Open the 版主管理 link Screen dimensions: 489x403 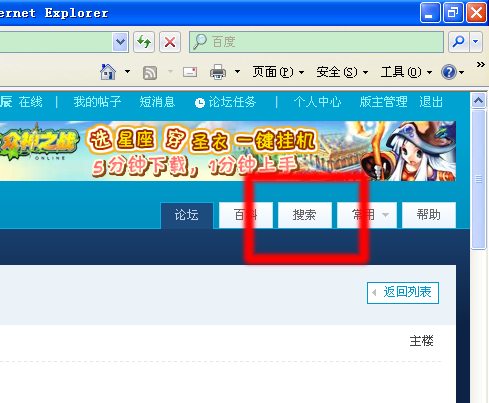pyautogui.click(x=383, y=102)
